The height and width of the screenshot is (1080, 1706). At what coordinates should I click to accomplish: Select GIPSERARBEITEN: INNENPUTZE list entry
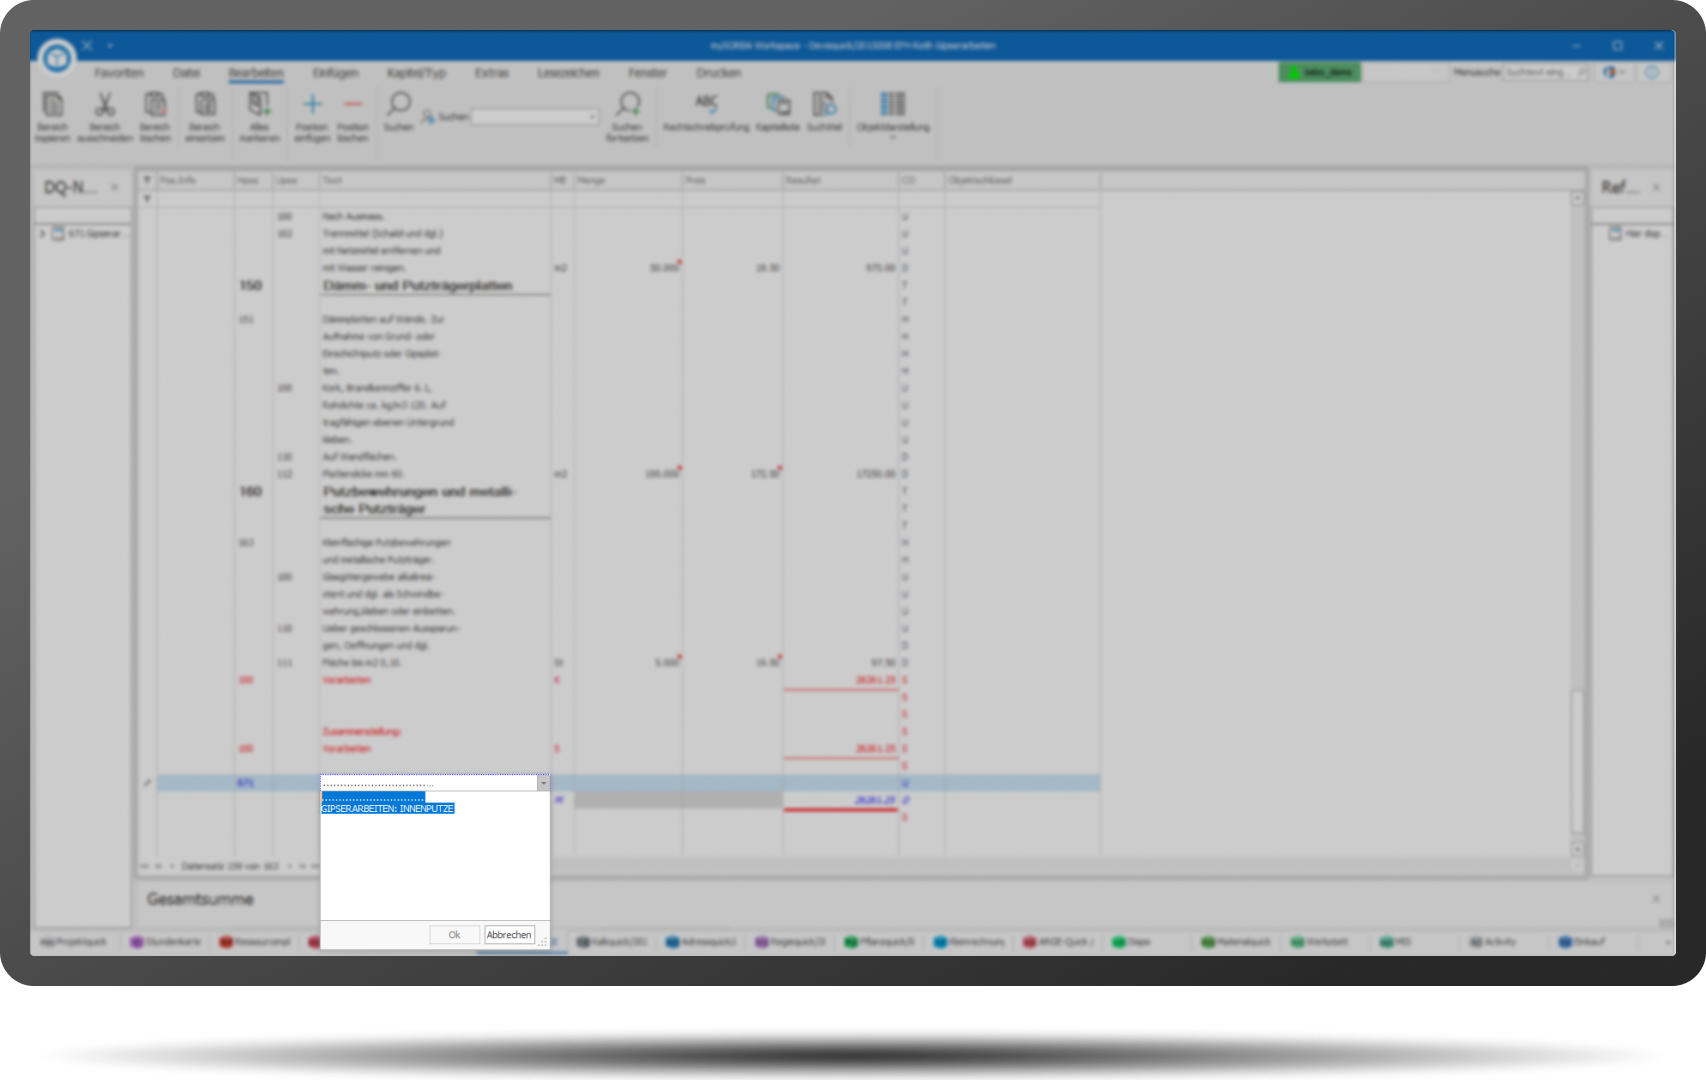pos(387,809)
